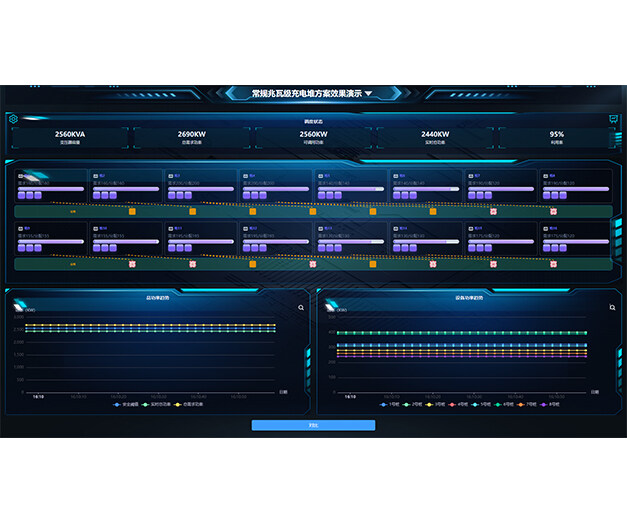The height and width of the screenshot is (522, 627).
Task: Click charger pile 14 icon
Action: [395, 229]
